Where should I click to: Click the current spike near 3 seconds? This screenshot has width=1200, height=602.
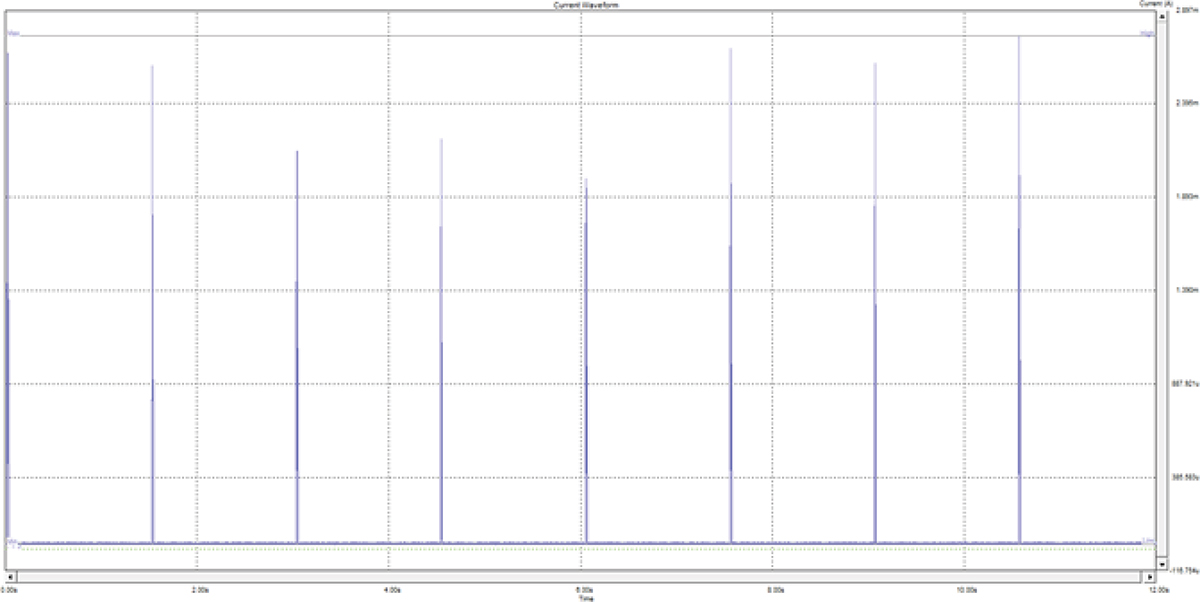point(297,346)
